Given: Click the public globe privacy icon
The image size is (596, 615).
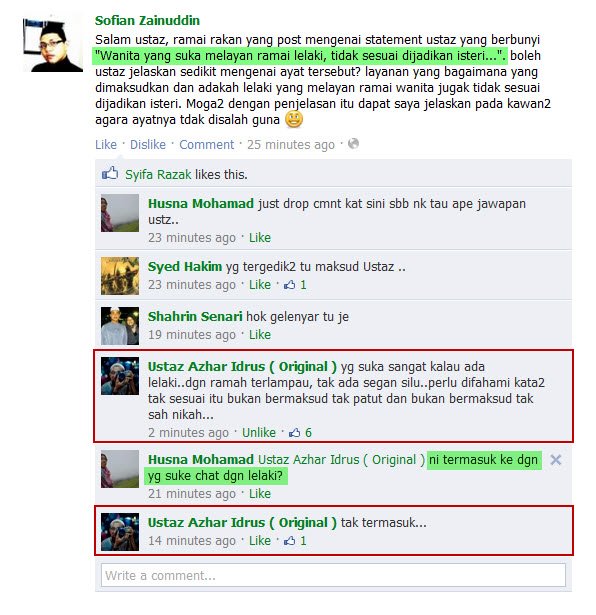Looking at the screenshot, I should [353, 144].
